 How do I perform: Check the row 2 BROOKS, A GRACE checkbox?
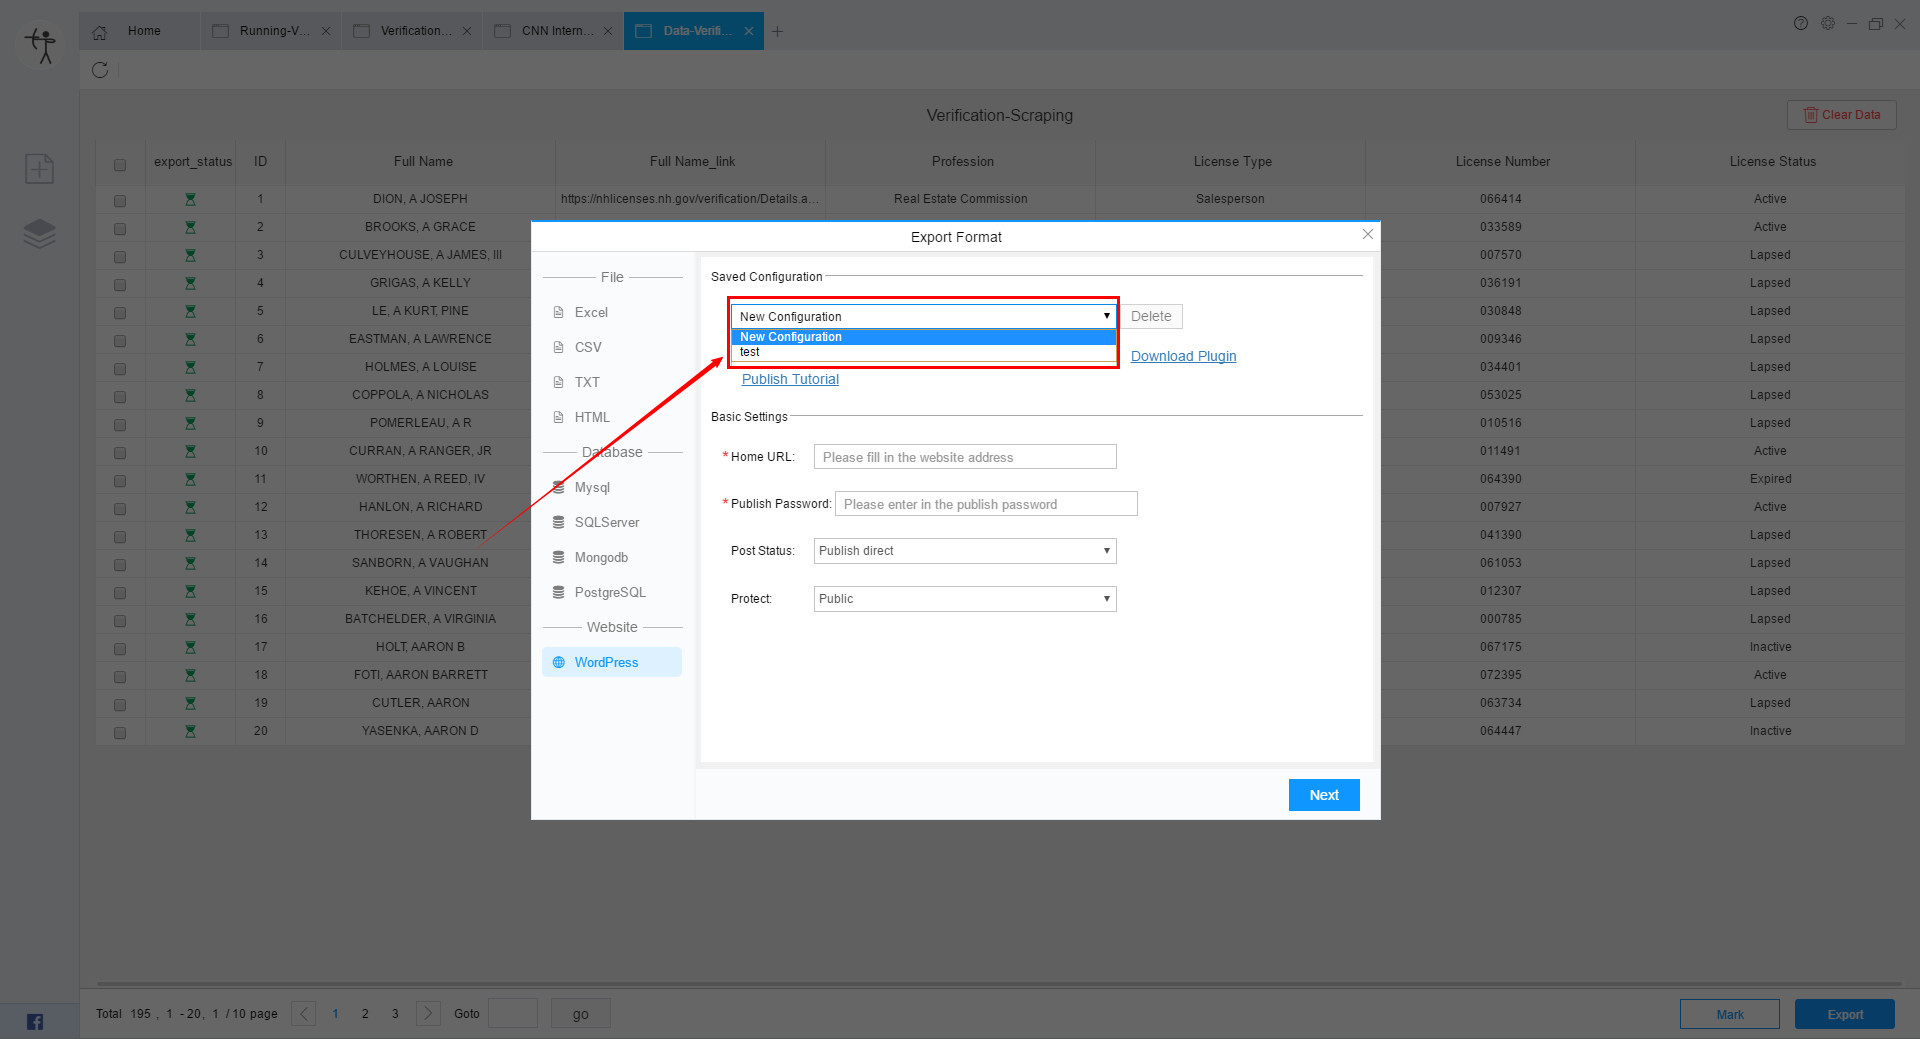[120, 228]
